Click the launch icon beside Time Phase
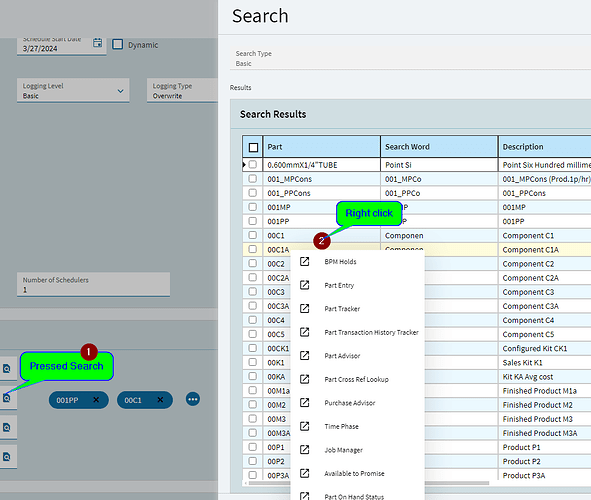This screenshot has width=591, height=500. 305,426
